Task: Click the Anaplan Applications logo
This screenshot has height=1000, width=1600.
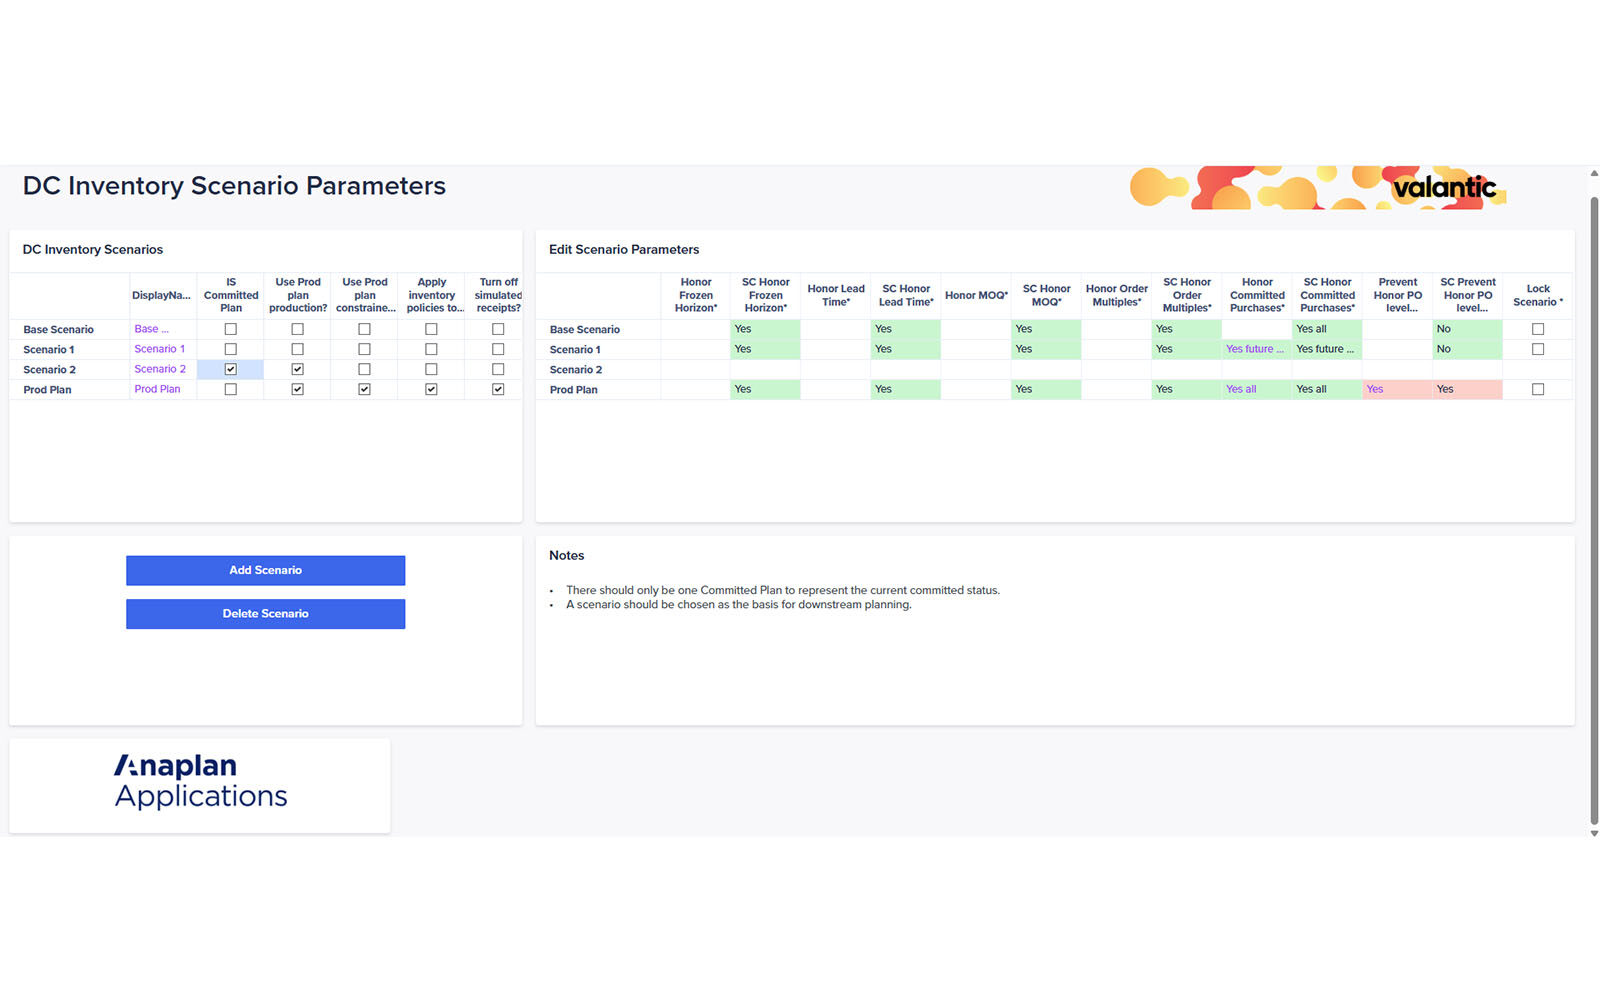Action: point(200,782)
